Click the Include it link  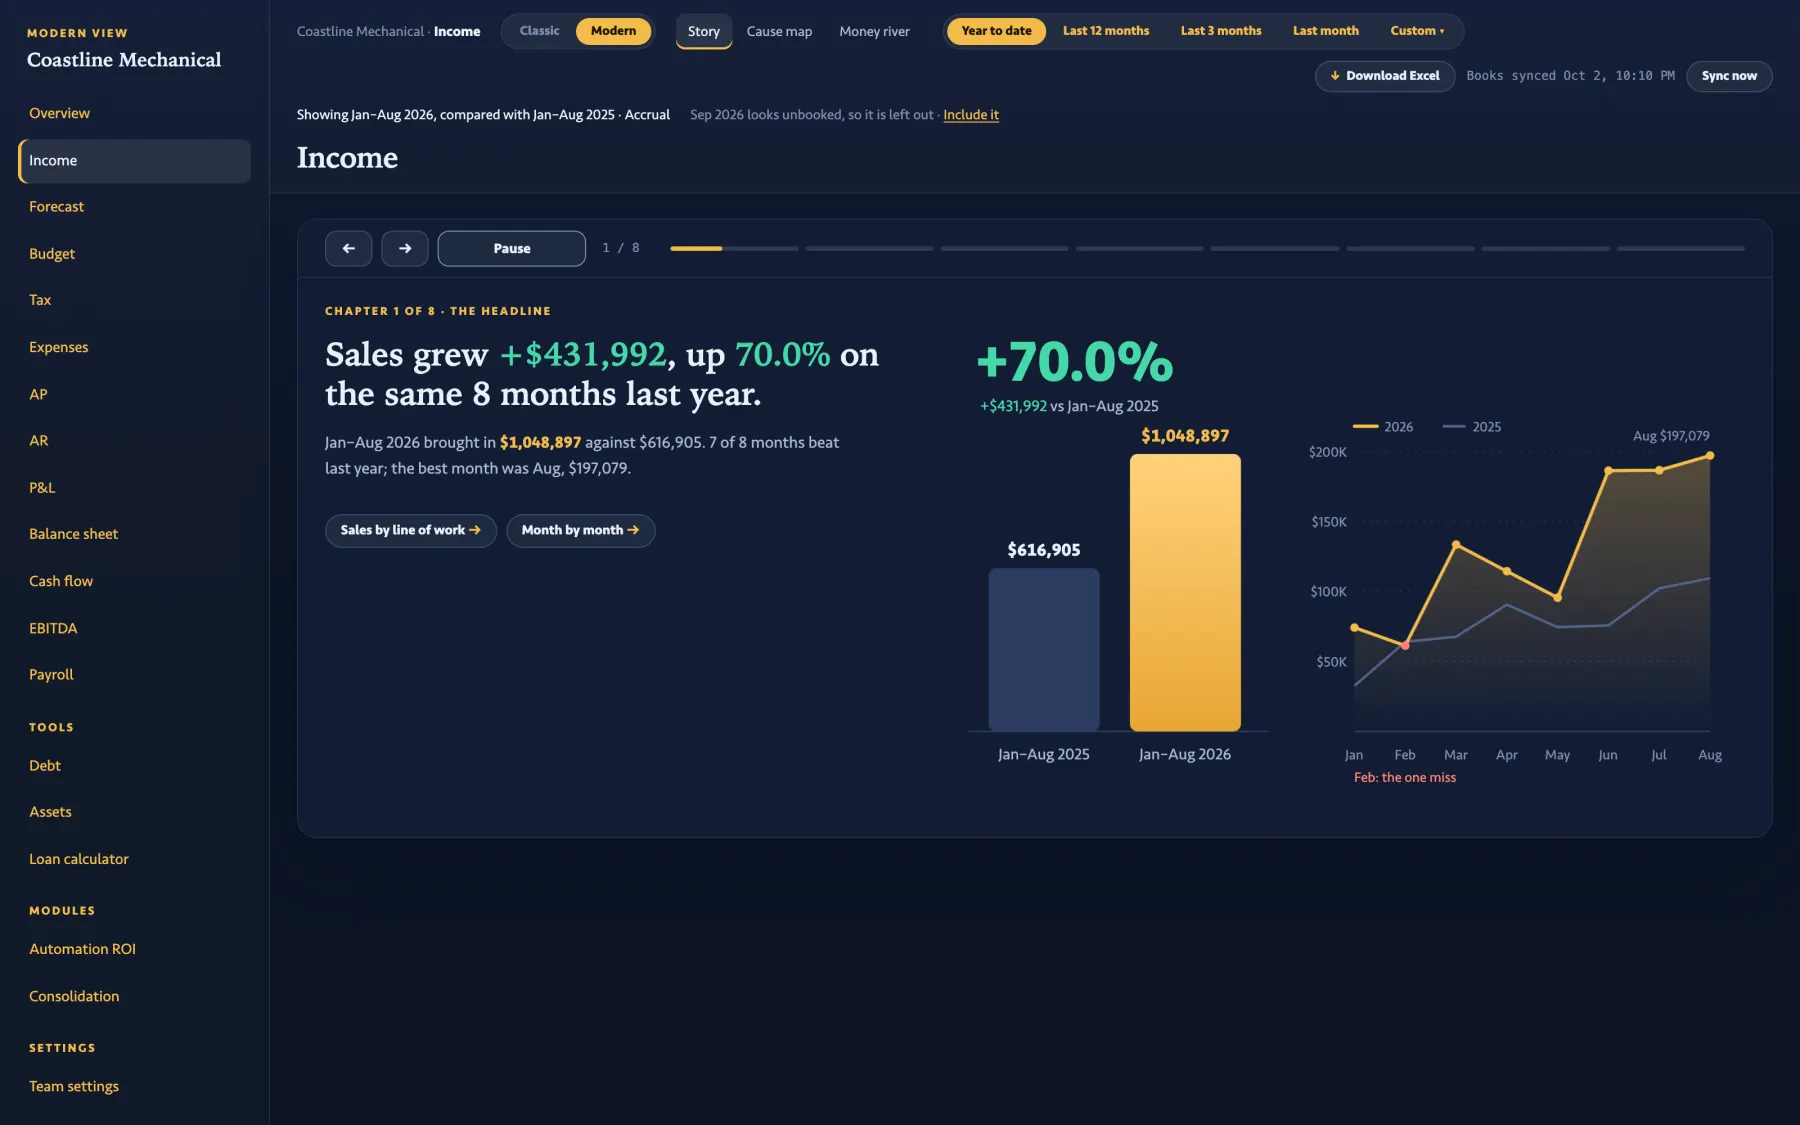[970, 115]
